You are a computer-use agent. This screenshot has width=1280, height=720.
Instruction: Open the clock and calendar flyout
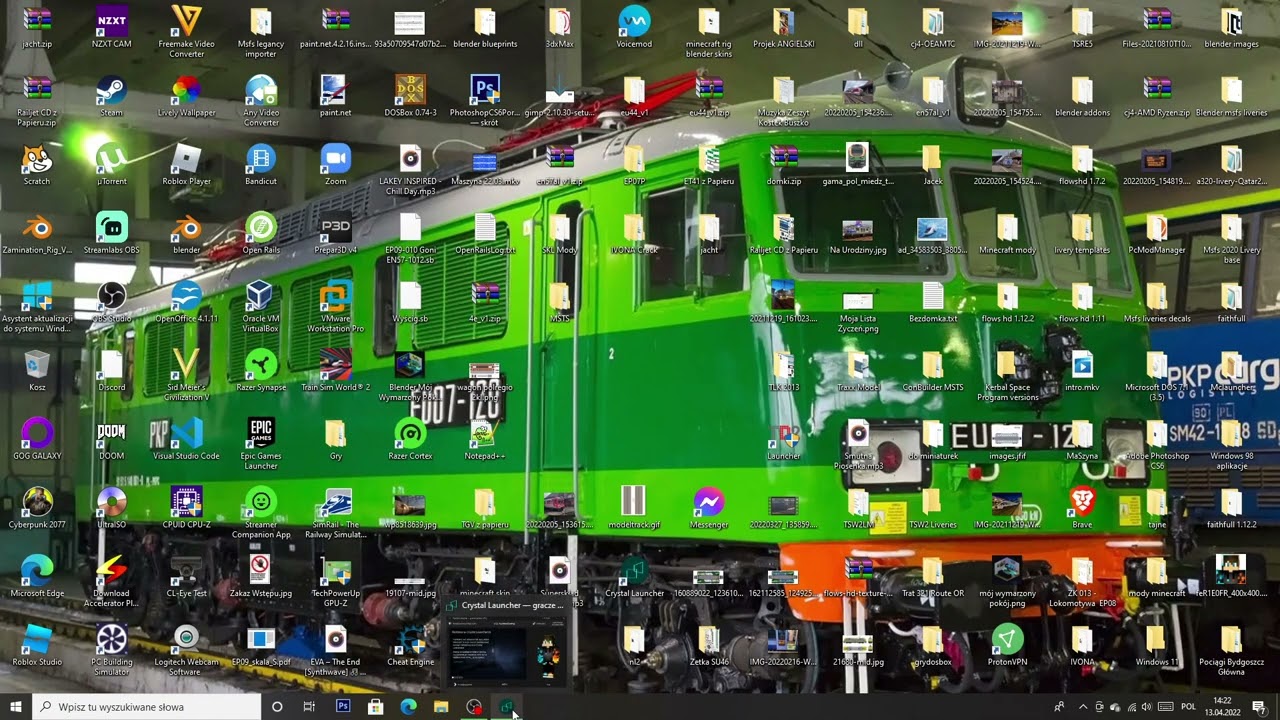point(1222,707)
